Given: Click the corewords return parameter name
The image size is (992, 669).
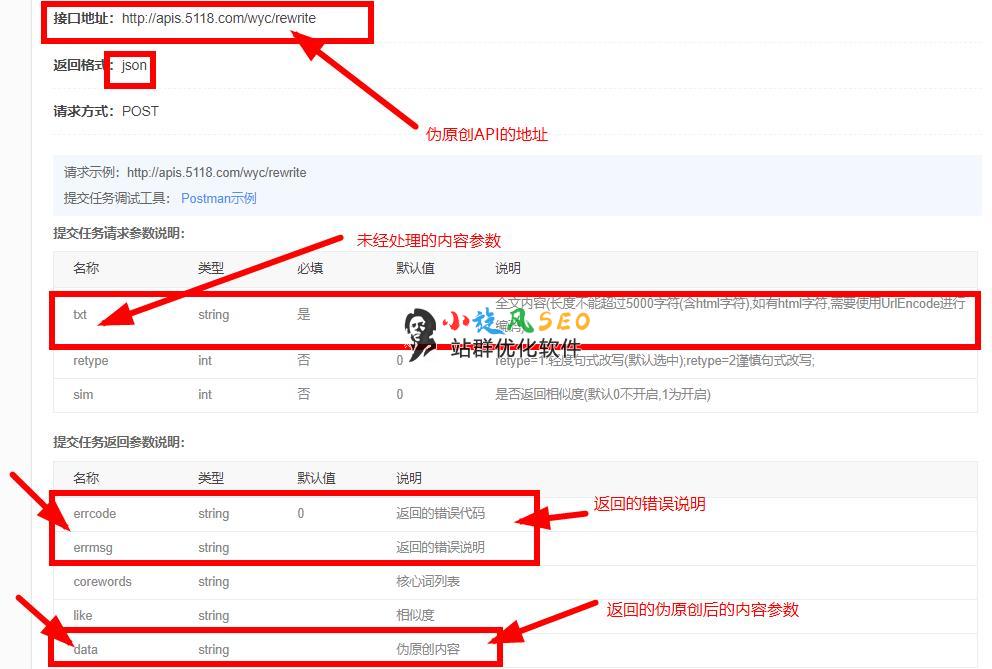Looking at the screenshot, I should (x=102, y=581).
